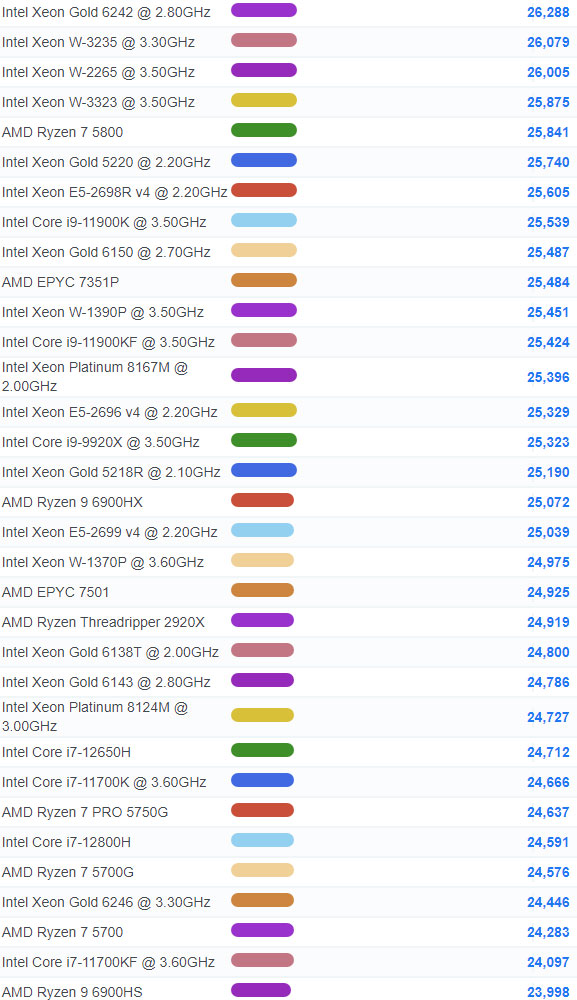Open the AMD EPYC 7501 entry

pos(55,592)
